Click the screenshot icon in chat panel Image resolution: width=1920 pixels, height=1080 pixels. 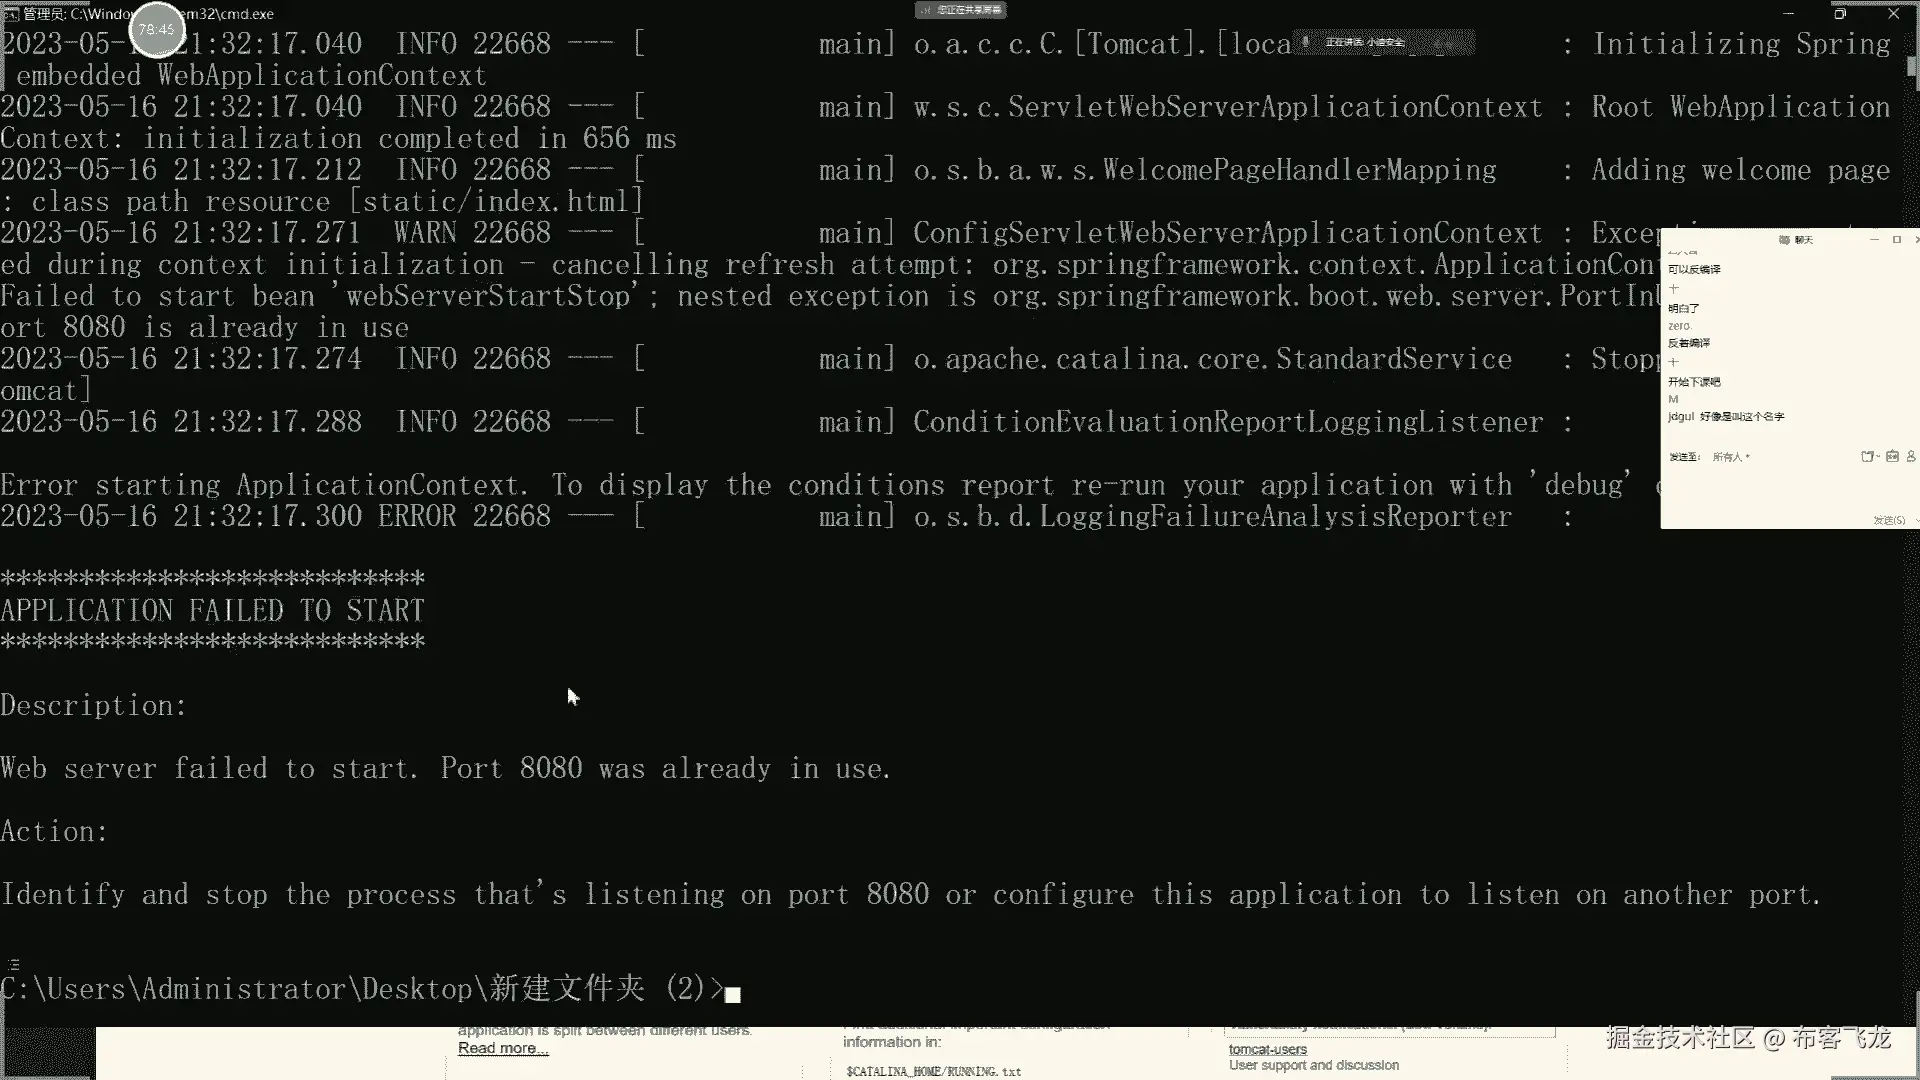coord(1891,456)
